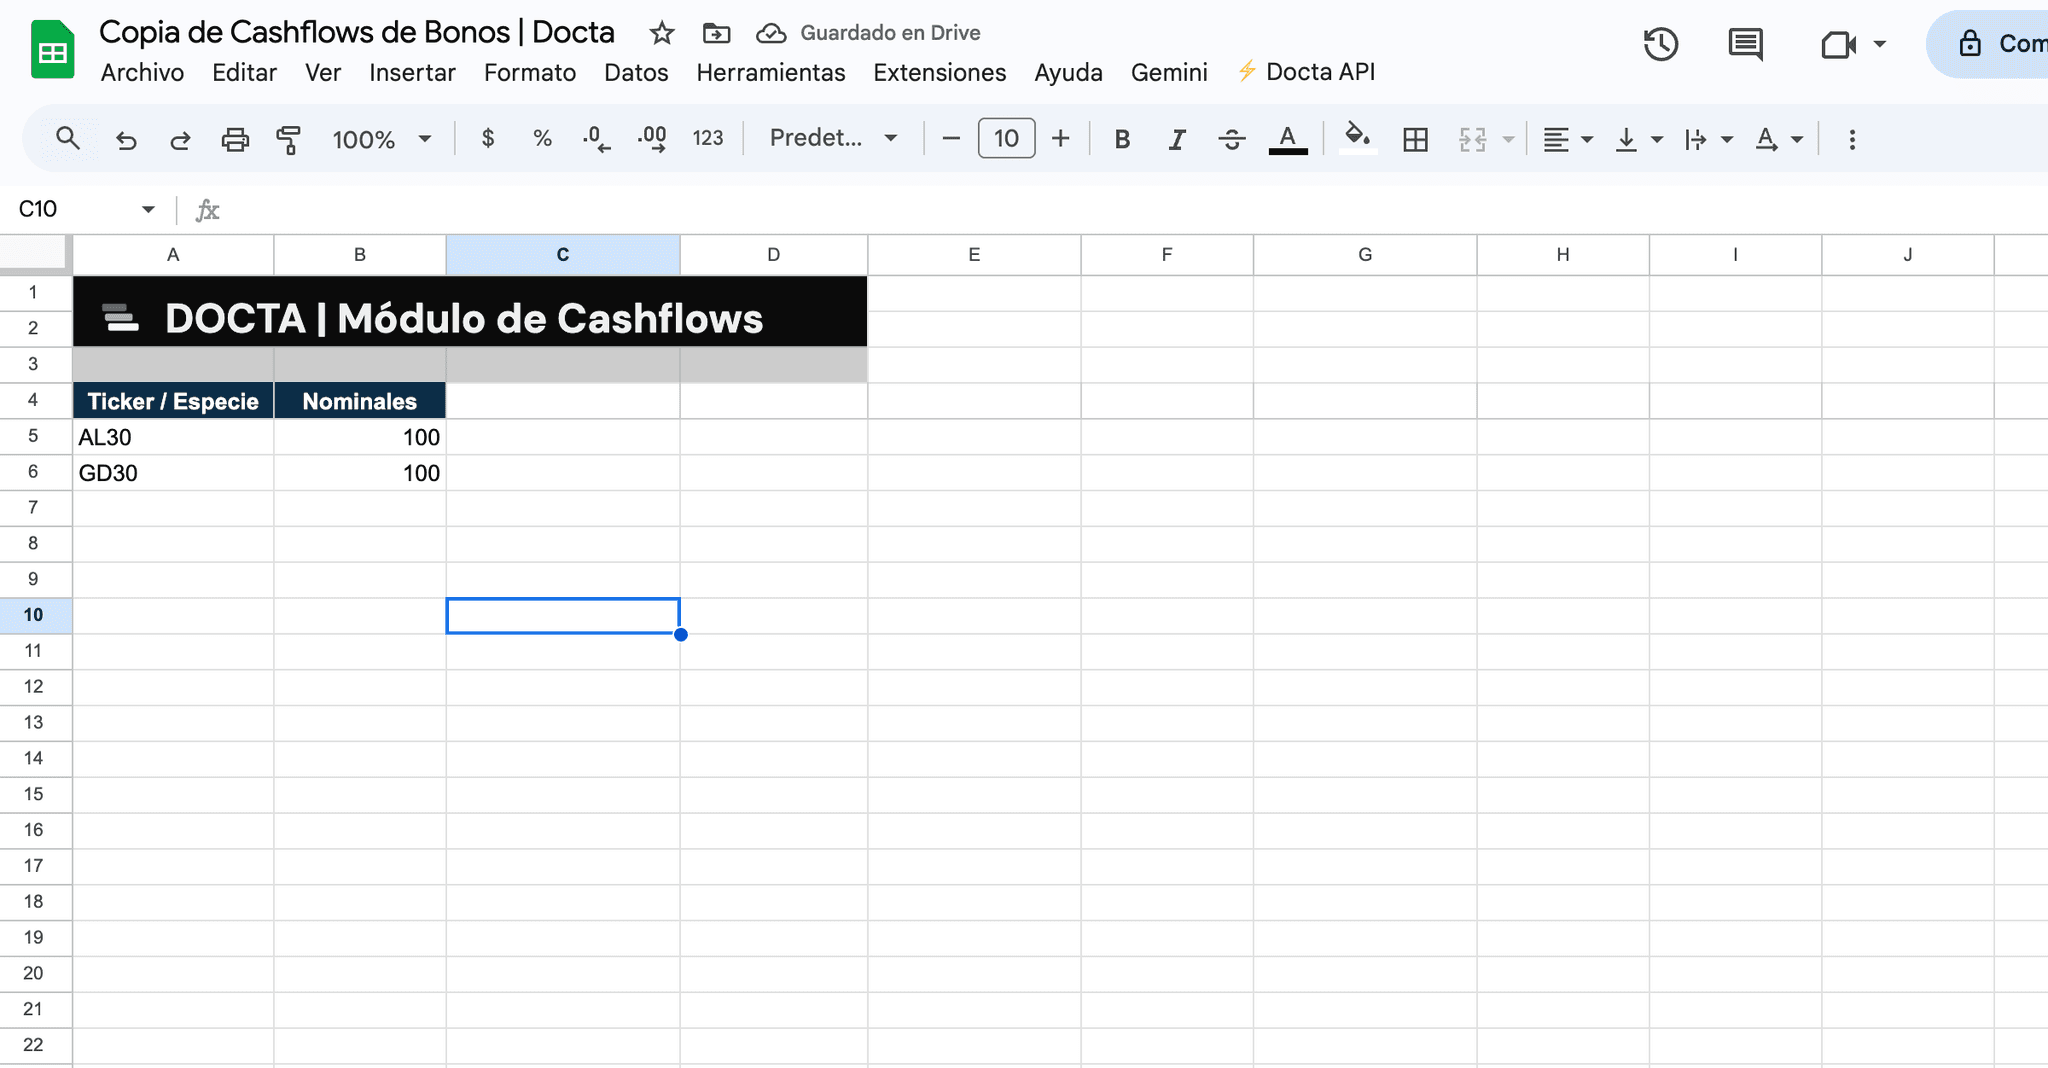The height and width of the screenshot is (1068, 2048).
Task: Select the cell containing AL30
Action: (173, 437)
